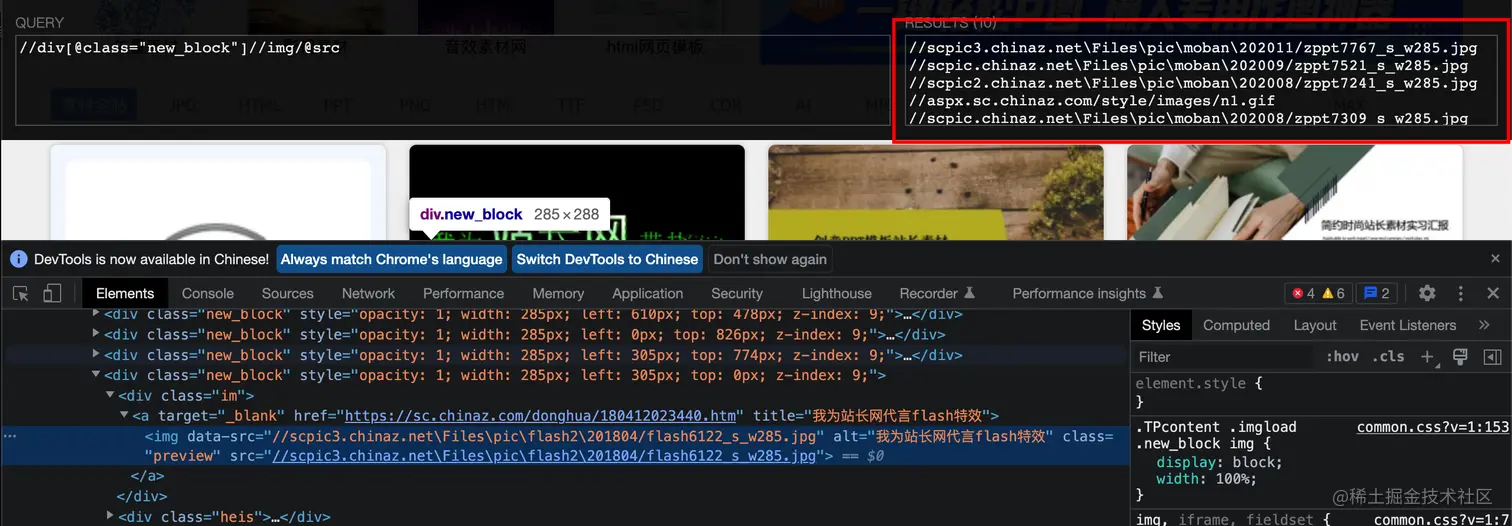This screenshot has height=526, width=1512.
Task: Select result row zppt7309_s_w285.jpg
Action: (x=1189, y=118)
